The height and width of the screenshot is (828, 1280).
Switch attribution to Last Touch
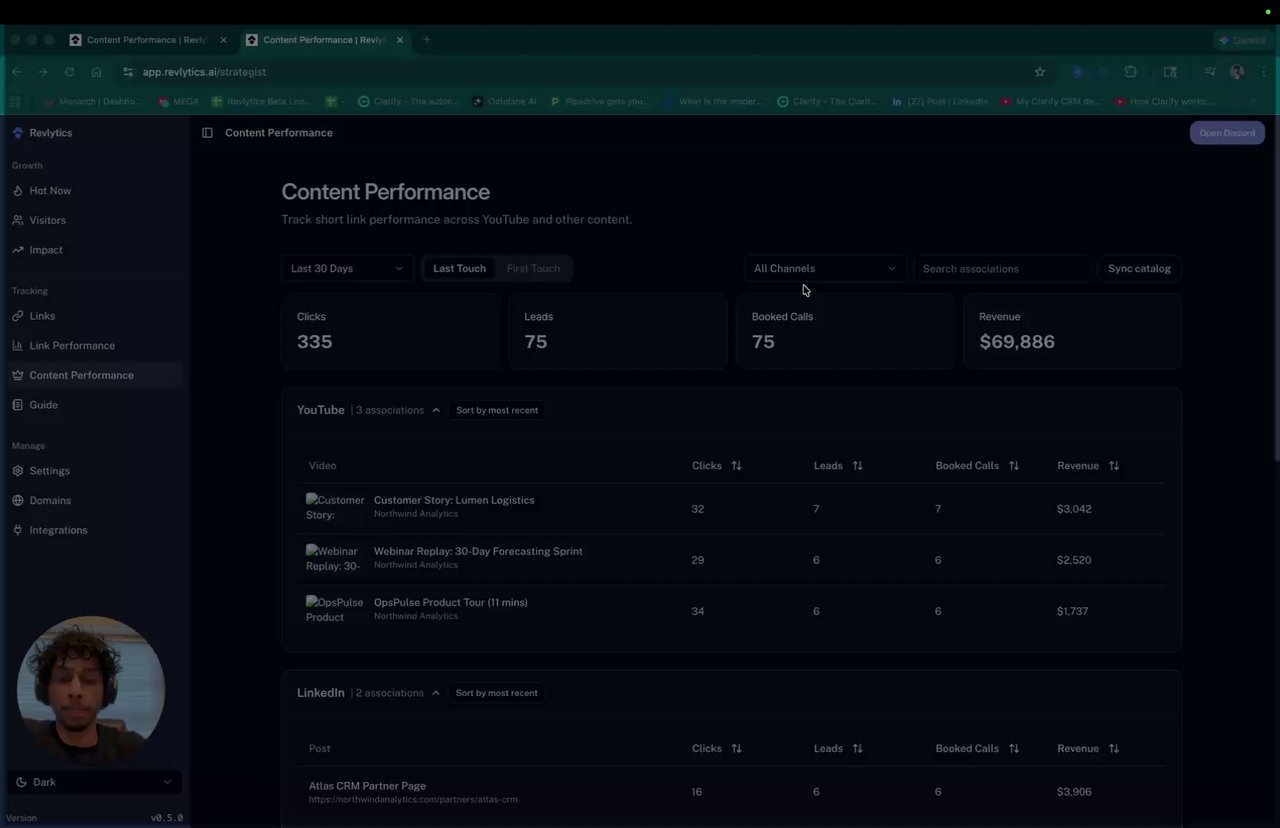tap(459, 269)
